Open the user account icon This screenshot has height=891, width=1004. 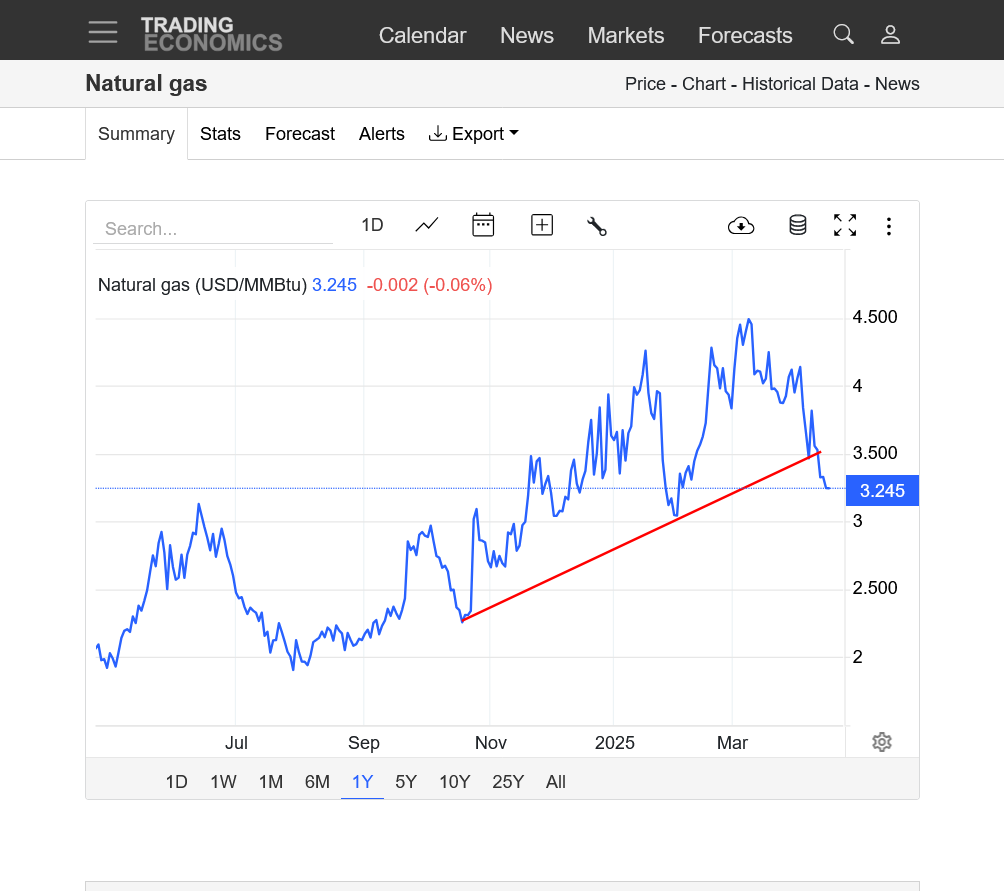(x=890, y=35)
